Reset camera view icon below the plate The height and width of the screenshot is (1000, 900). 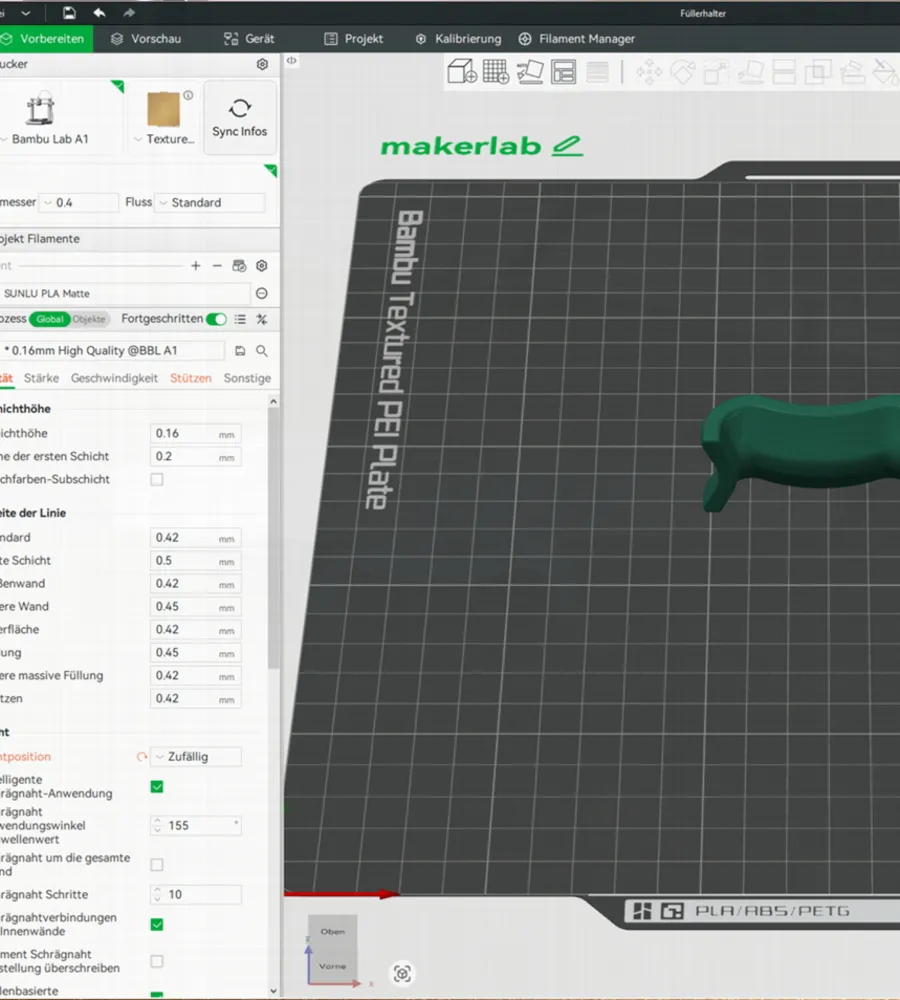point(402,974)
